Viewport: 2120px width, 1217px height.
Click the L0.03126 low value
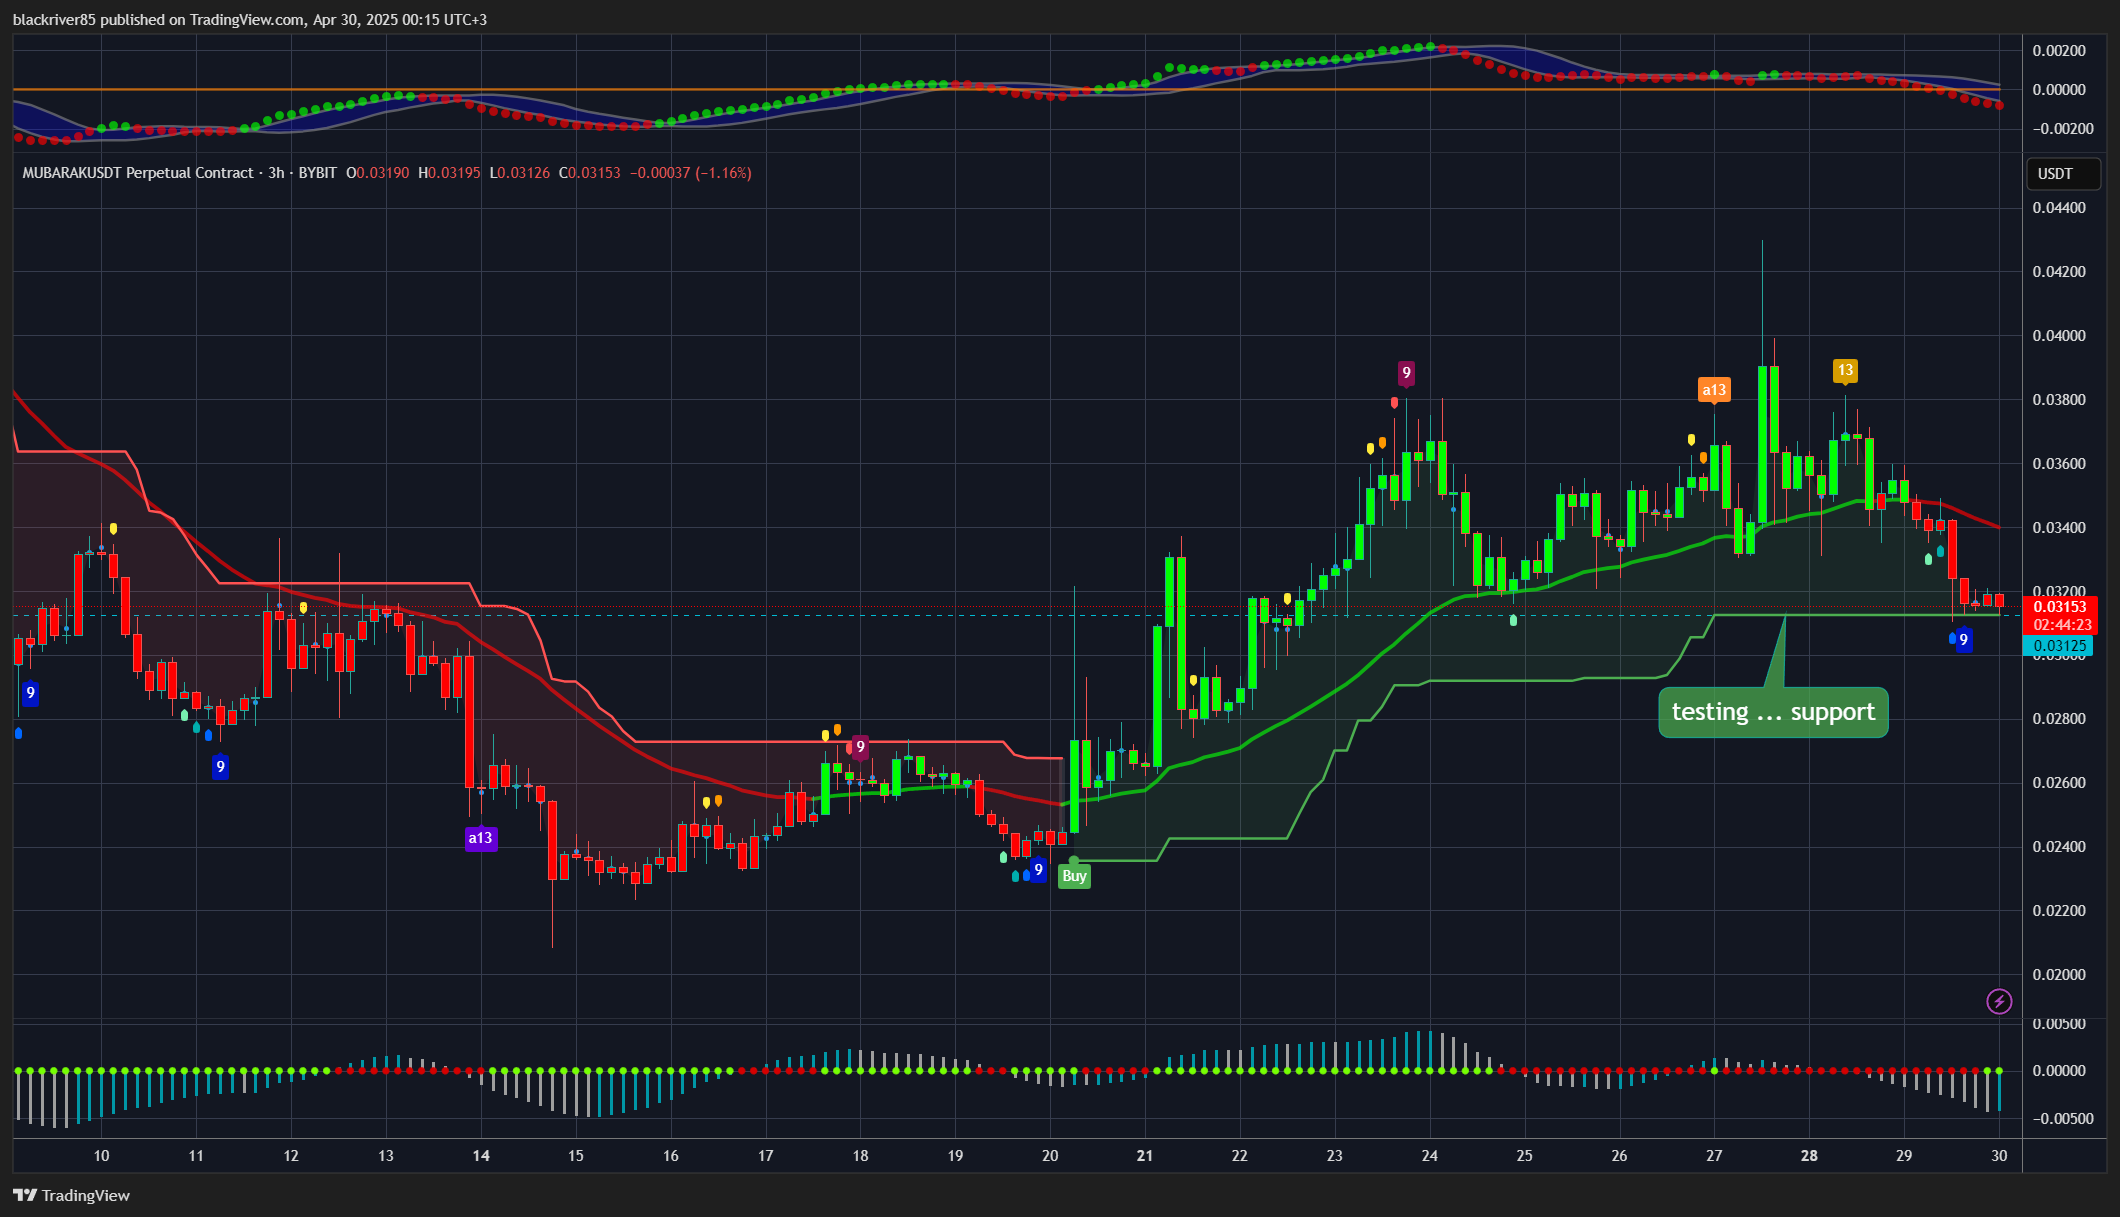(520, 173)
